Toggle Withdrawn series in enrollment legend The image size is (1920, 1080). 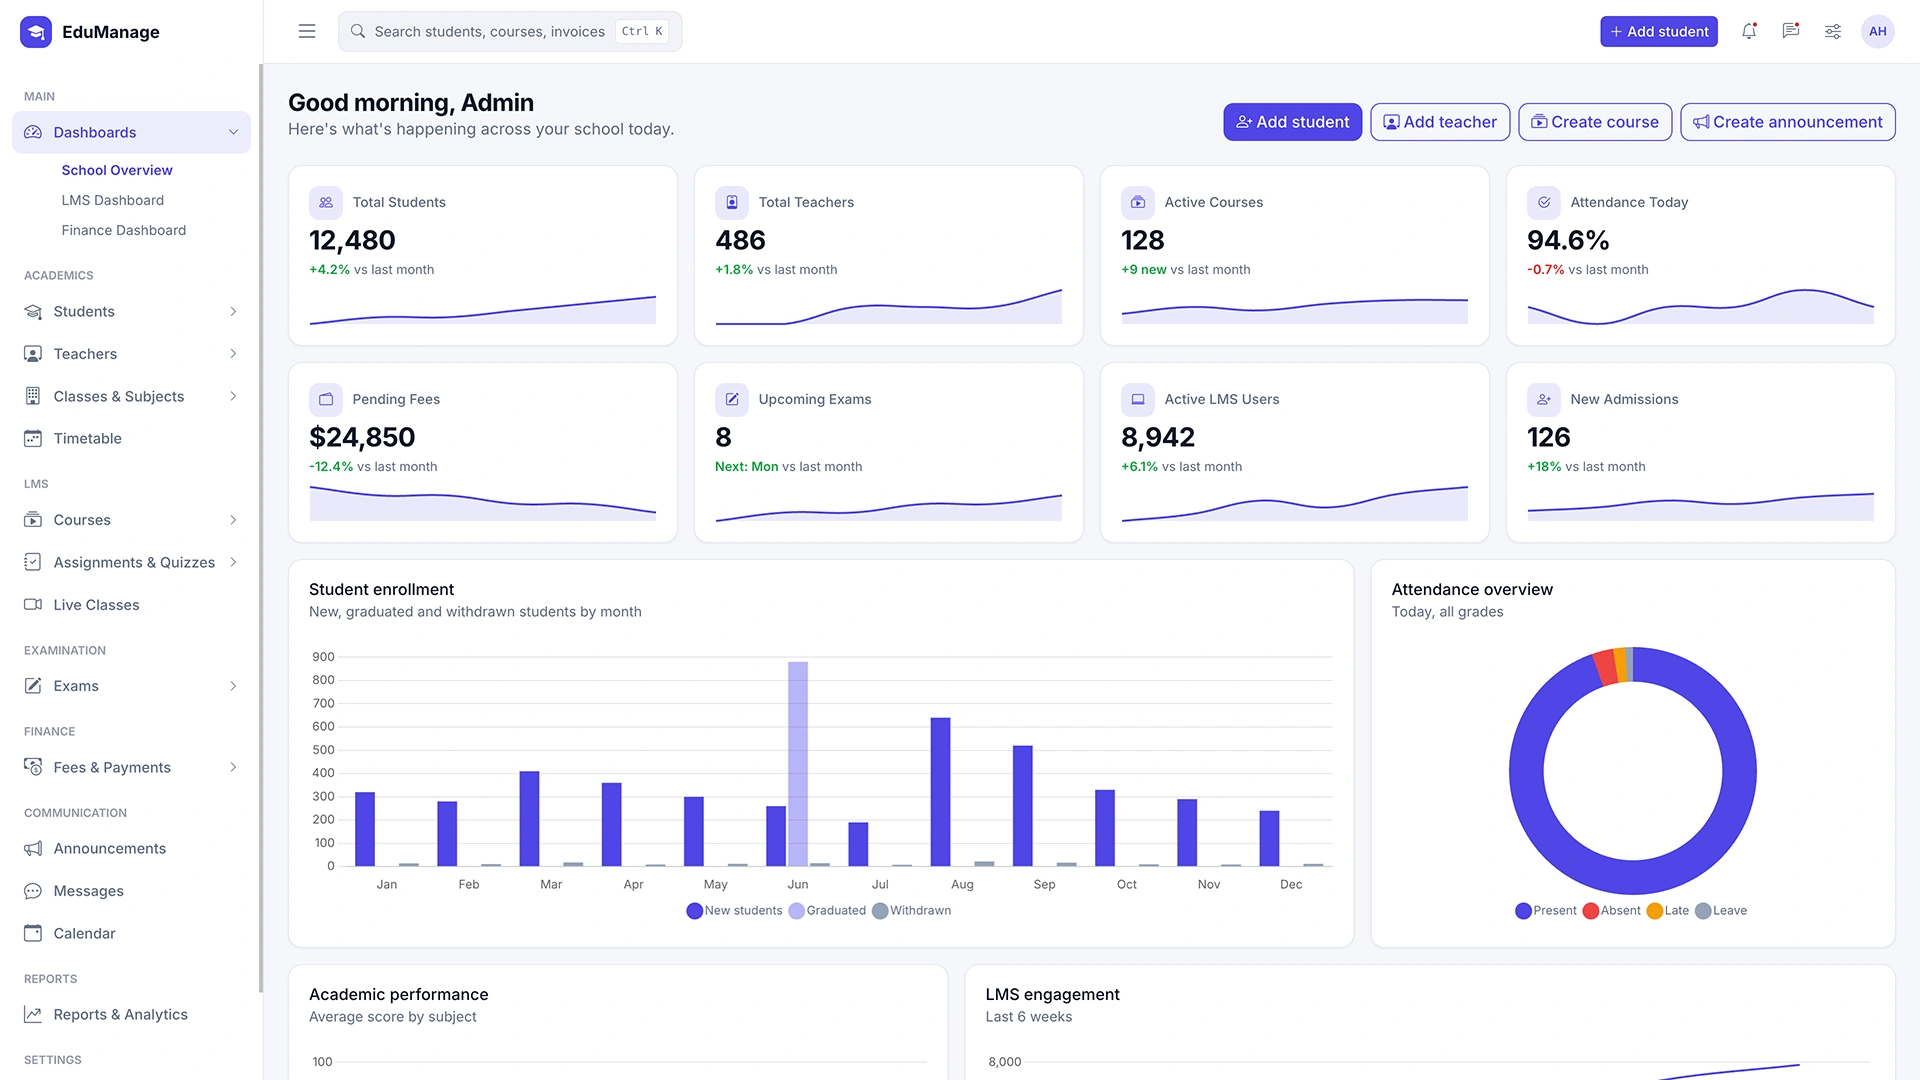[911, 911]
